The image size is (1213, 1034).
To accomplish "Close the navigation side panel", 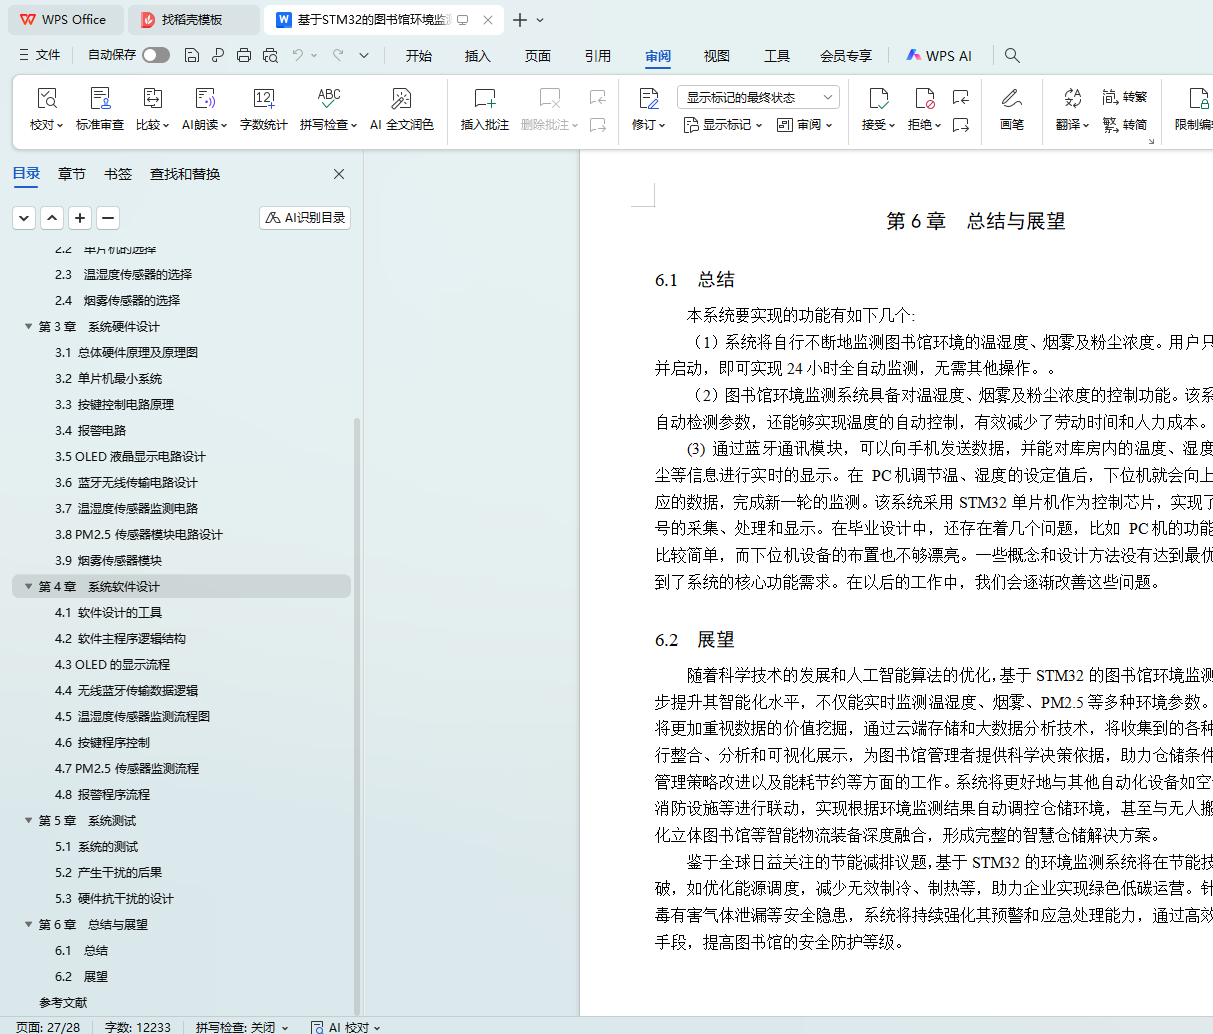I will pyautogui.click(x=339, y=174).
